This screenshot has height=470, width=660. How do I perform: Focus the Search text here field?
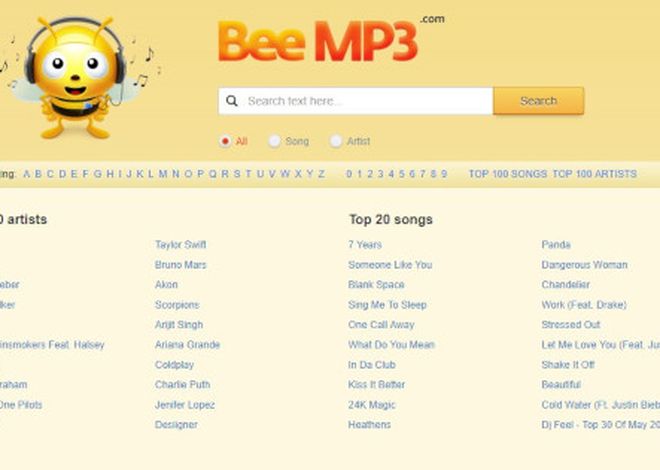click(x=355, y=101)
